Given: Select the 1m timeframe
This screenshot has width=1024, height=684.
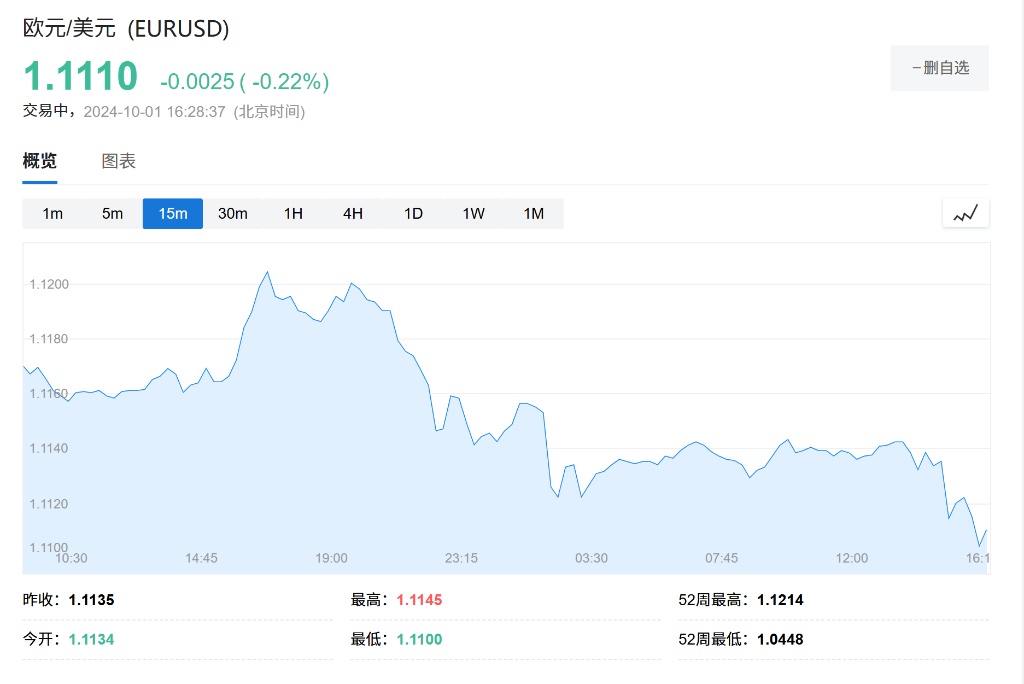Looking at the screenshot, I should tap(52, 214).
